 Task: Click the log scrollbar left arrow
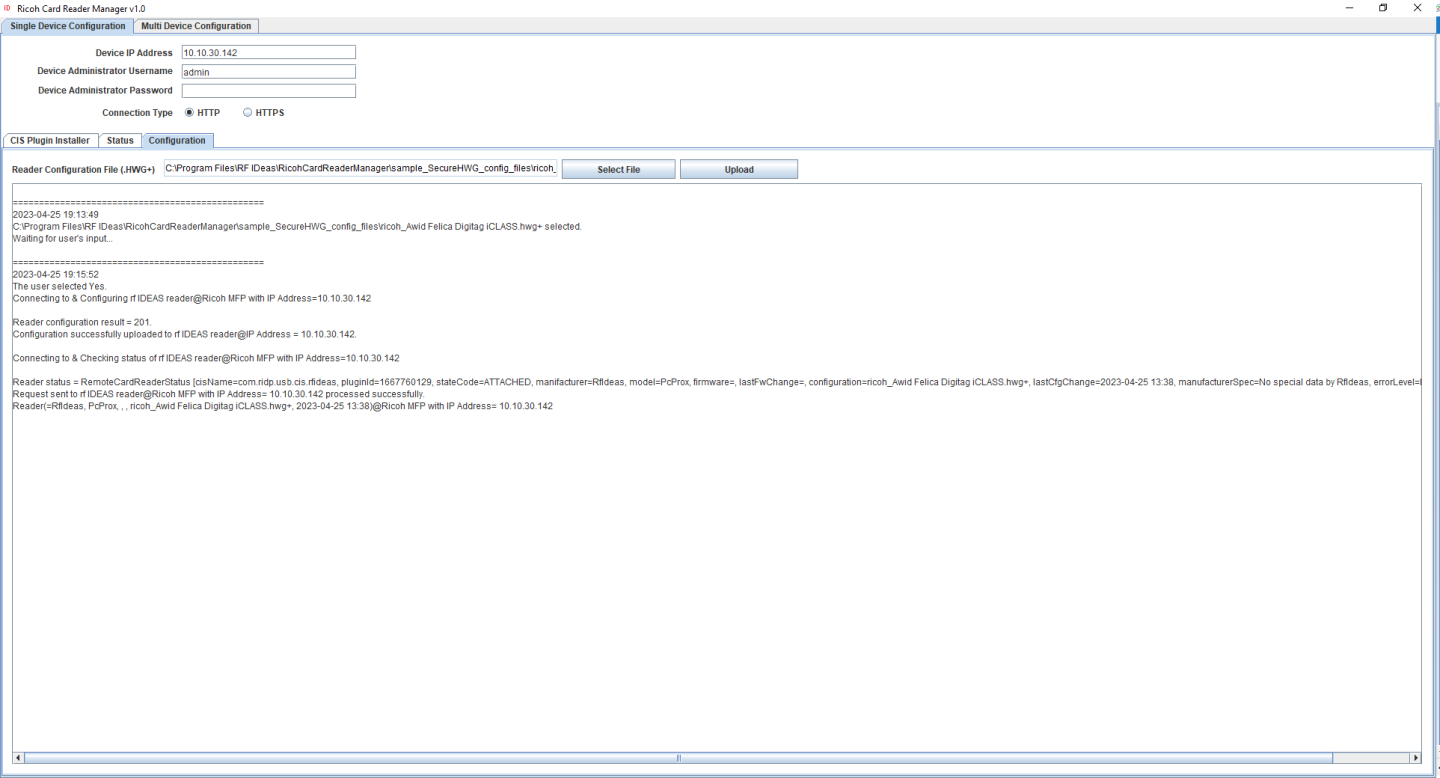tap(18, 758)
